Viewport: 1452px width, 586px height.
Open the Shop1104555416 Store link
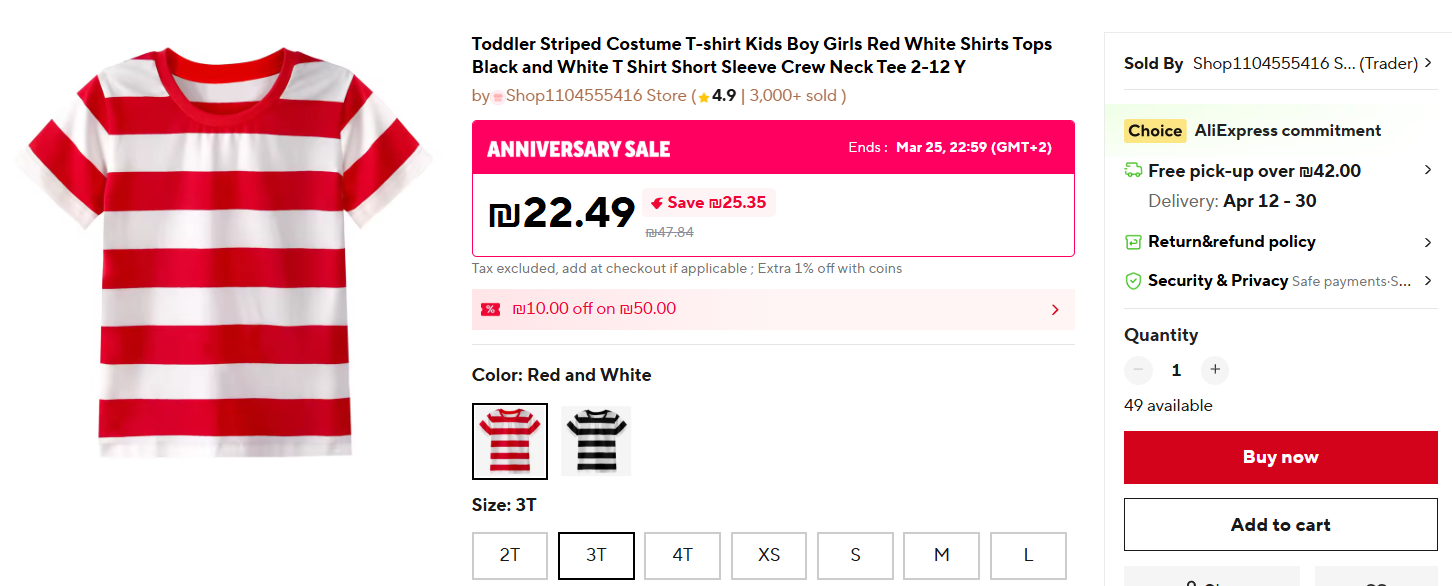pyautogui.click(x=596, y=96)
